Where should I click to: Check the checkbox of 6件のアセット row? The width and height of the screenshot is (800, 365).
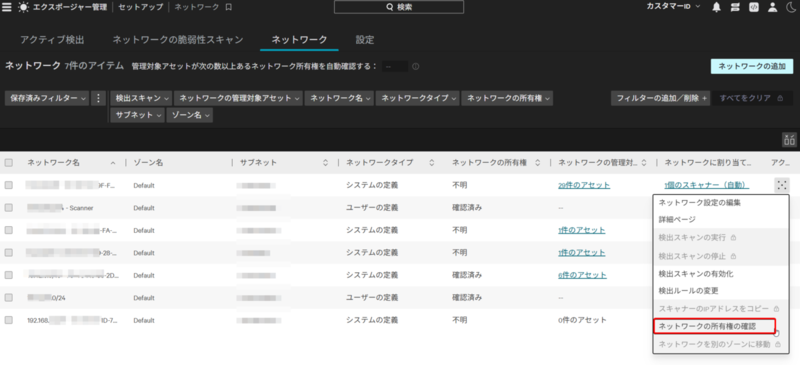pyautogui.click(x=9, y=275)
